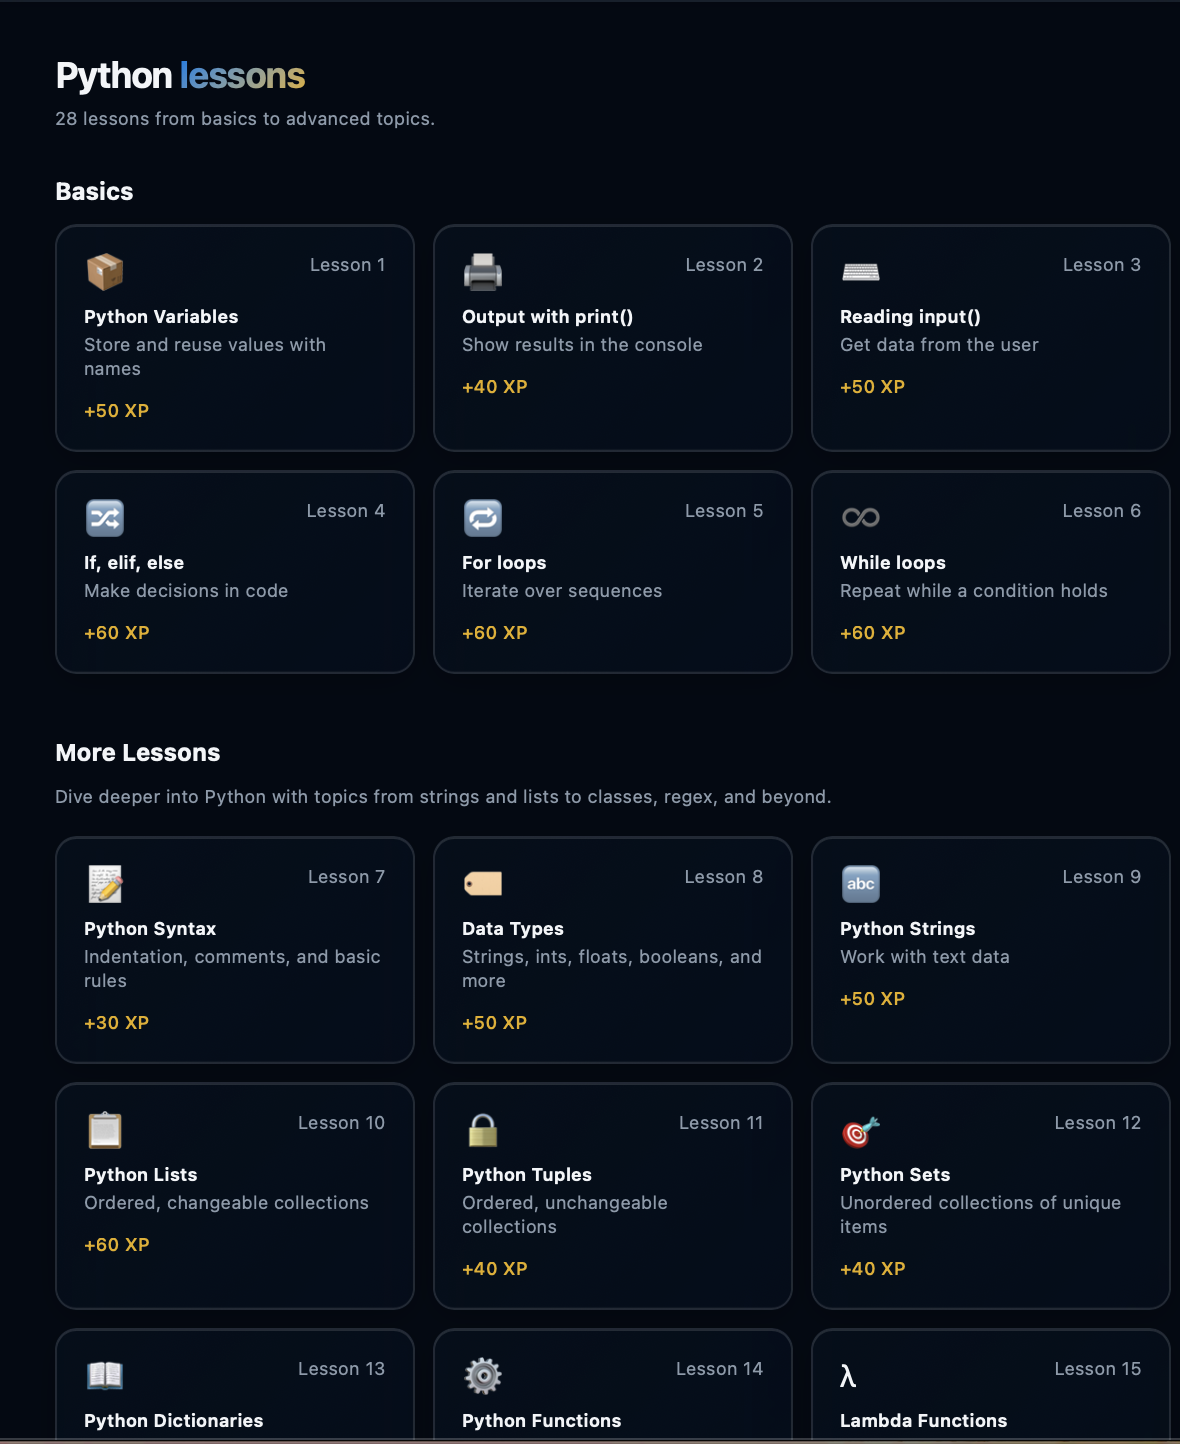
Task: Open the Python Syntax lesson
Action: click(150, 929)
